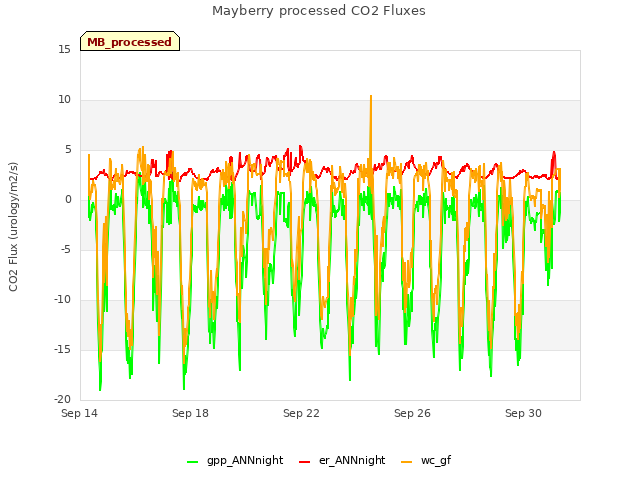Click the y-axis title CO2 Flux
640x480 pixels.
[x=13, y=227]
